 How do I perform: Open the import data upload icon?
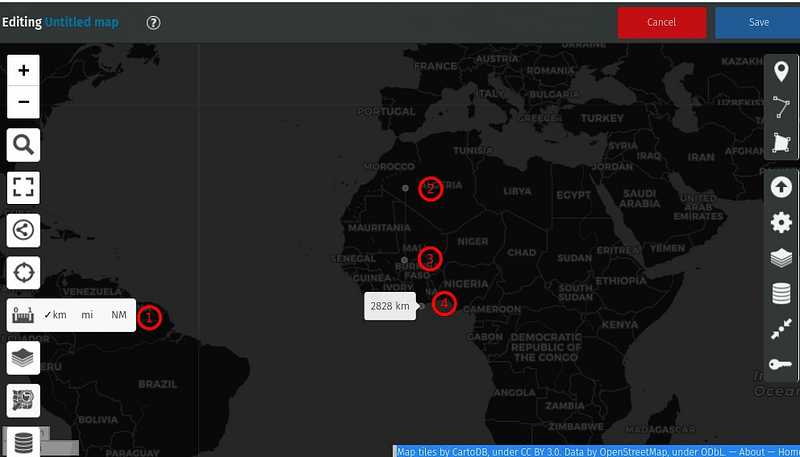(781, 188)
